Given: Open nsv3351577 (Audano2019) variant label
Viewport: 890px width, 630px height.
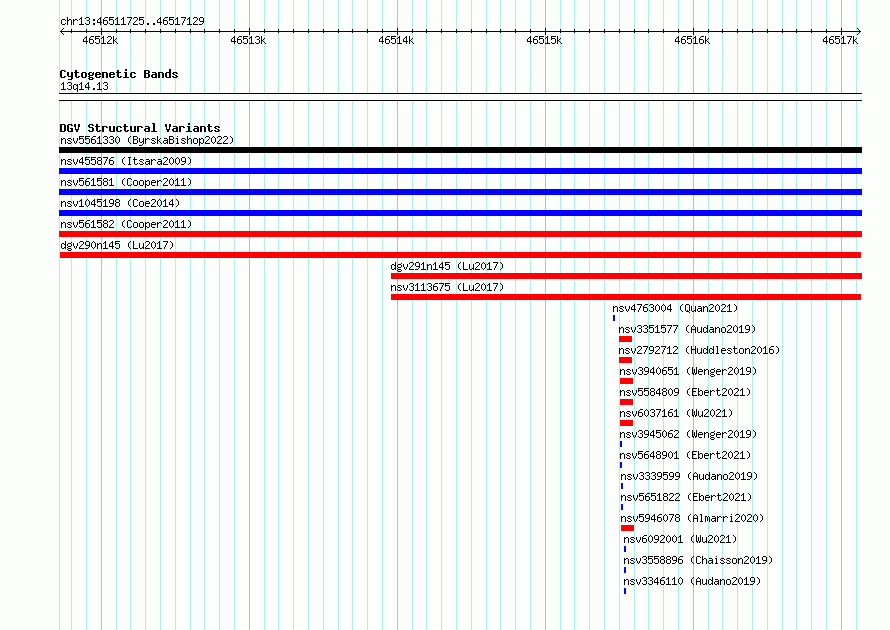Looking at the screenshot, I should tap(687, 329).
